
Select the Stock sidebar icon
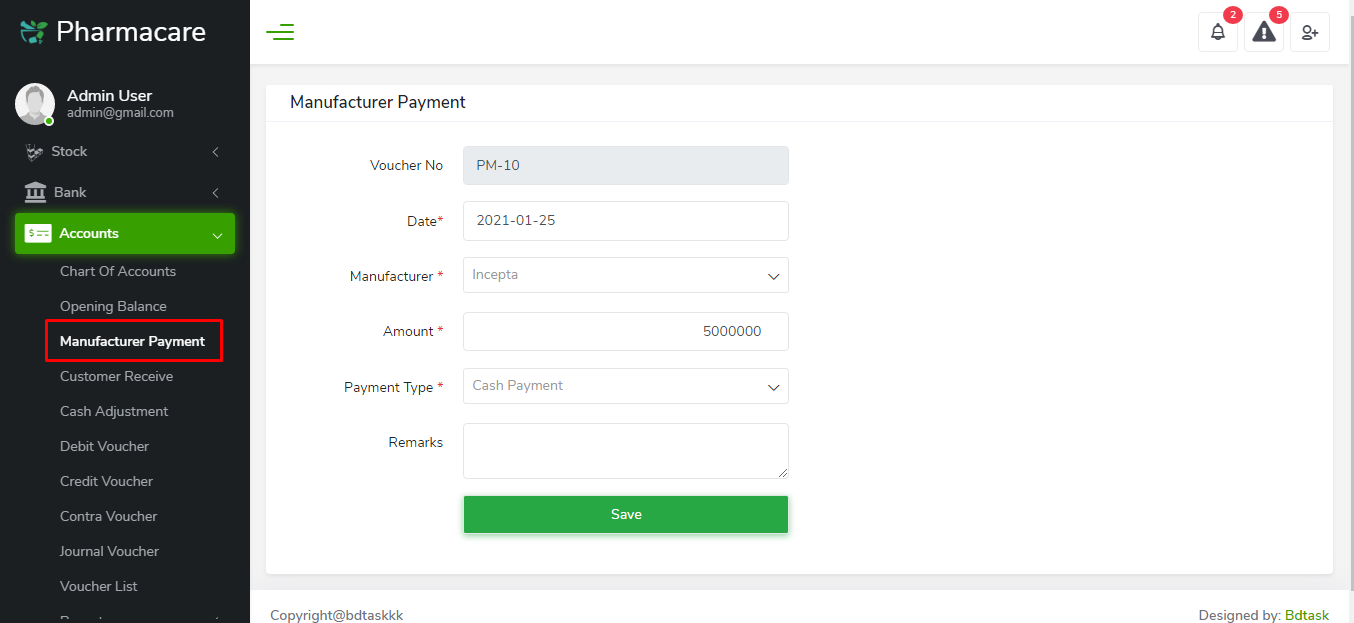coord(34,151)
